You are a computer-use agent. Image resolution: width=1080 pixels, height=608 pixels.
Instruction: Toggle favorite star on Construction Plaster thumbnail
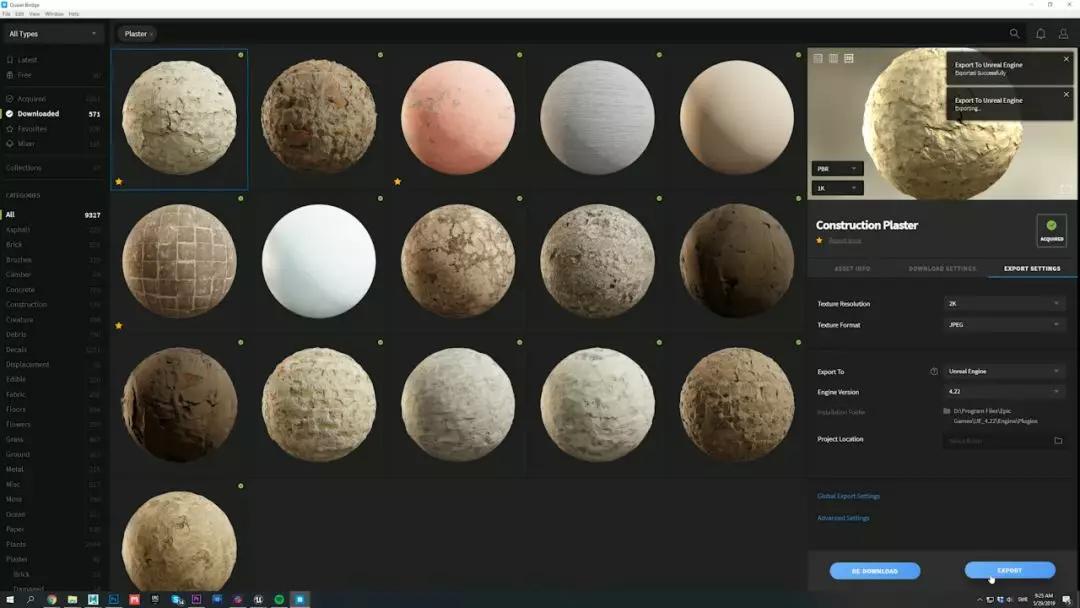(119, 182)
